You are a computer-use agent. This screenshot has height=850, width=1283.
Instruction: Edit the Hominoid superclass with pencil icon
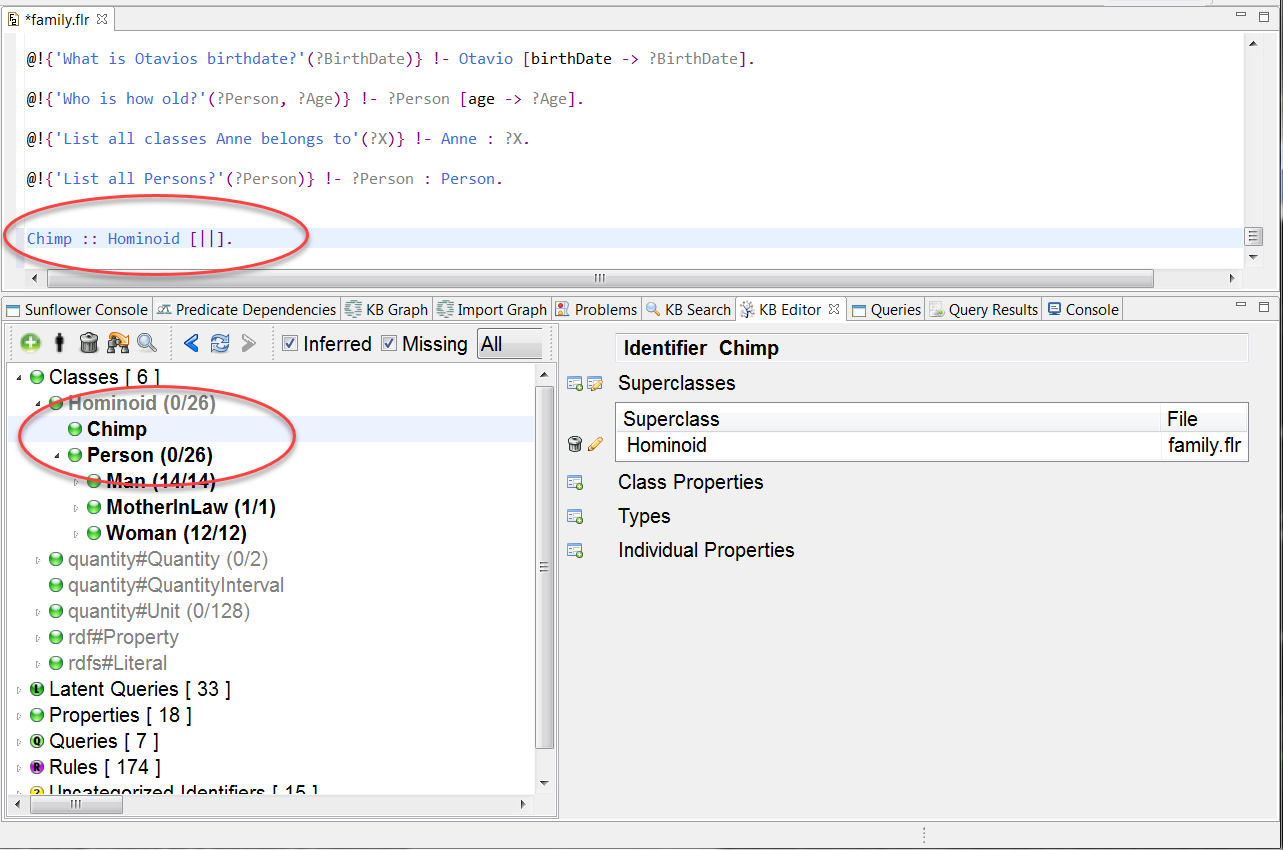[595, 445]
